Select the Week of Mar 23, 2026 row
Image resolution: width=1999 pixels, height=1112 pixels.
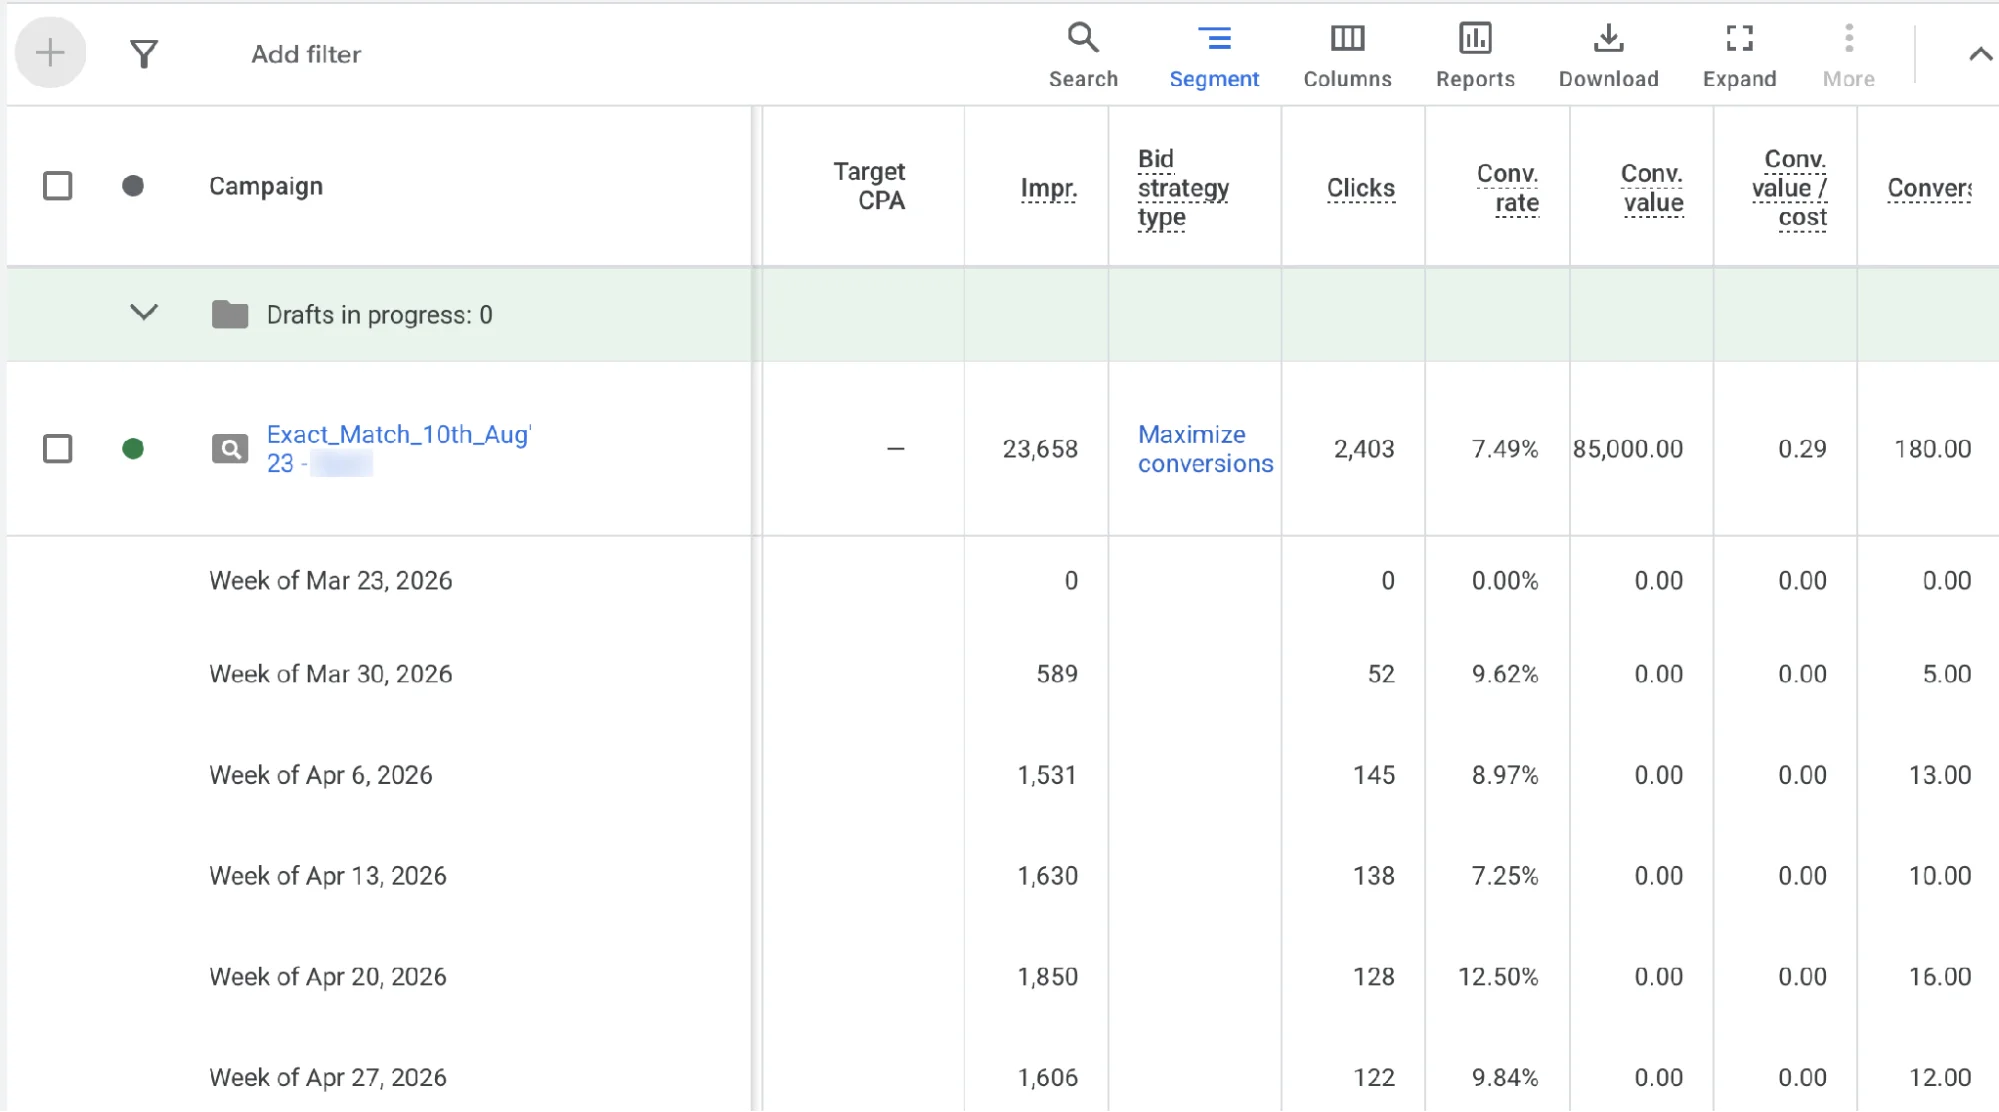[330, 581]
